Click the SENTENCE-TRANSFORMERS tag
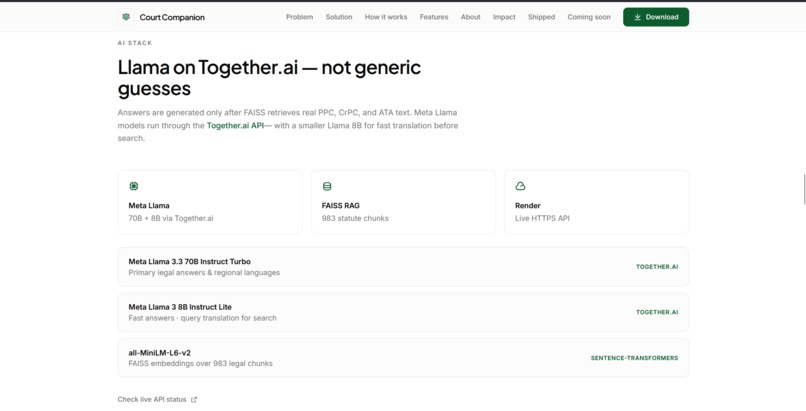 (x=634, y=358)
